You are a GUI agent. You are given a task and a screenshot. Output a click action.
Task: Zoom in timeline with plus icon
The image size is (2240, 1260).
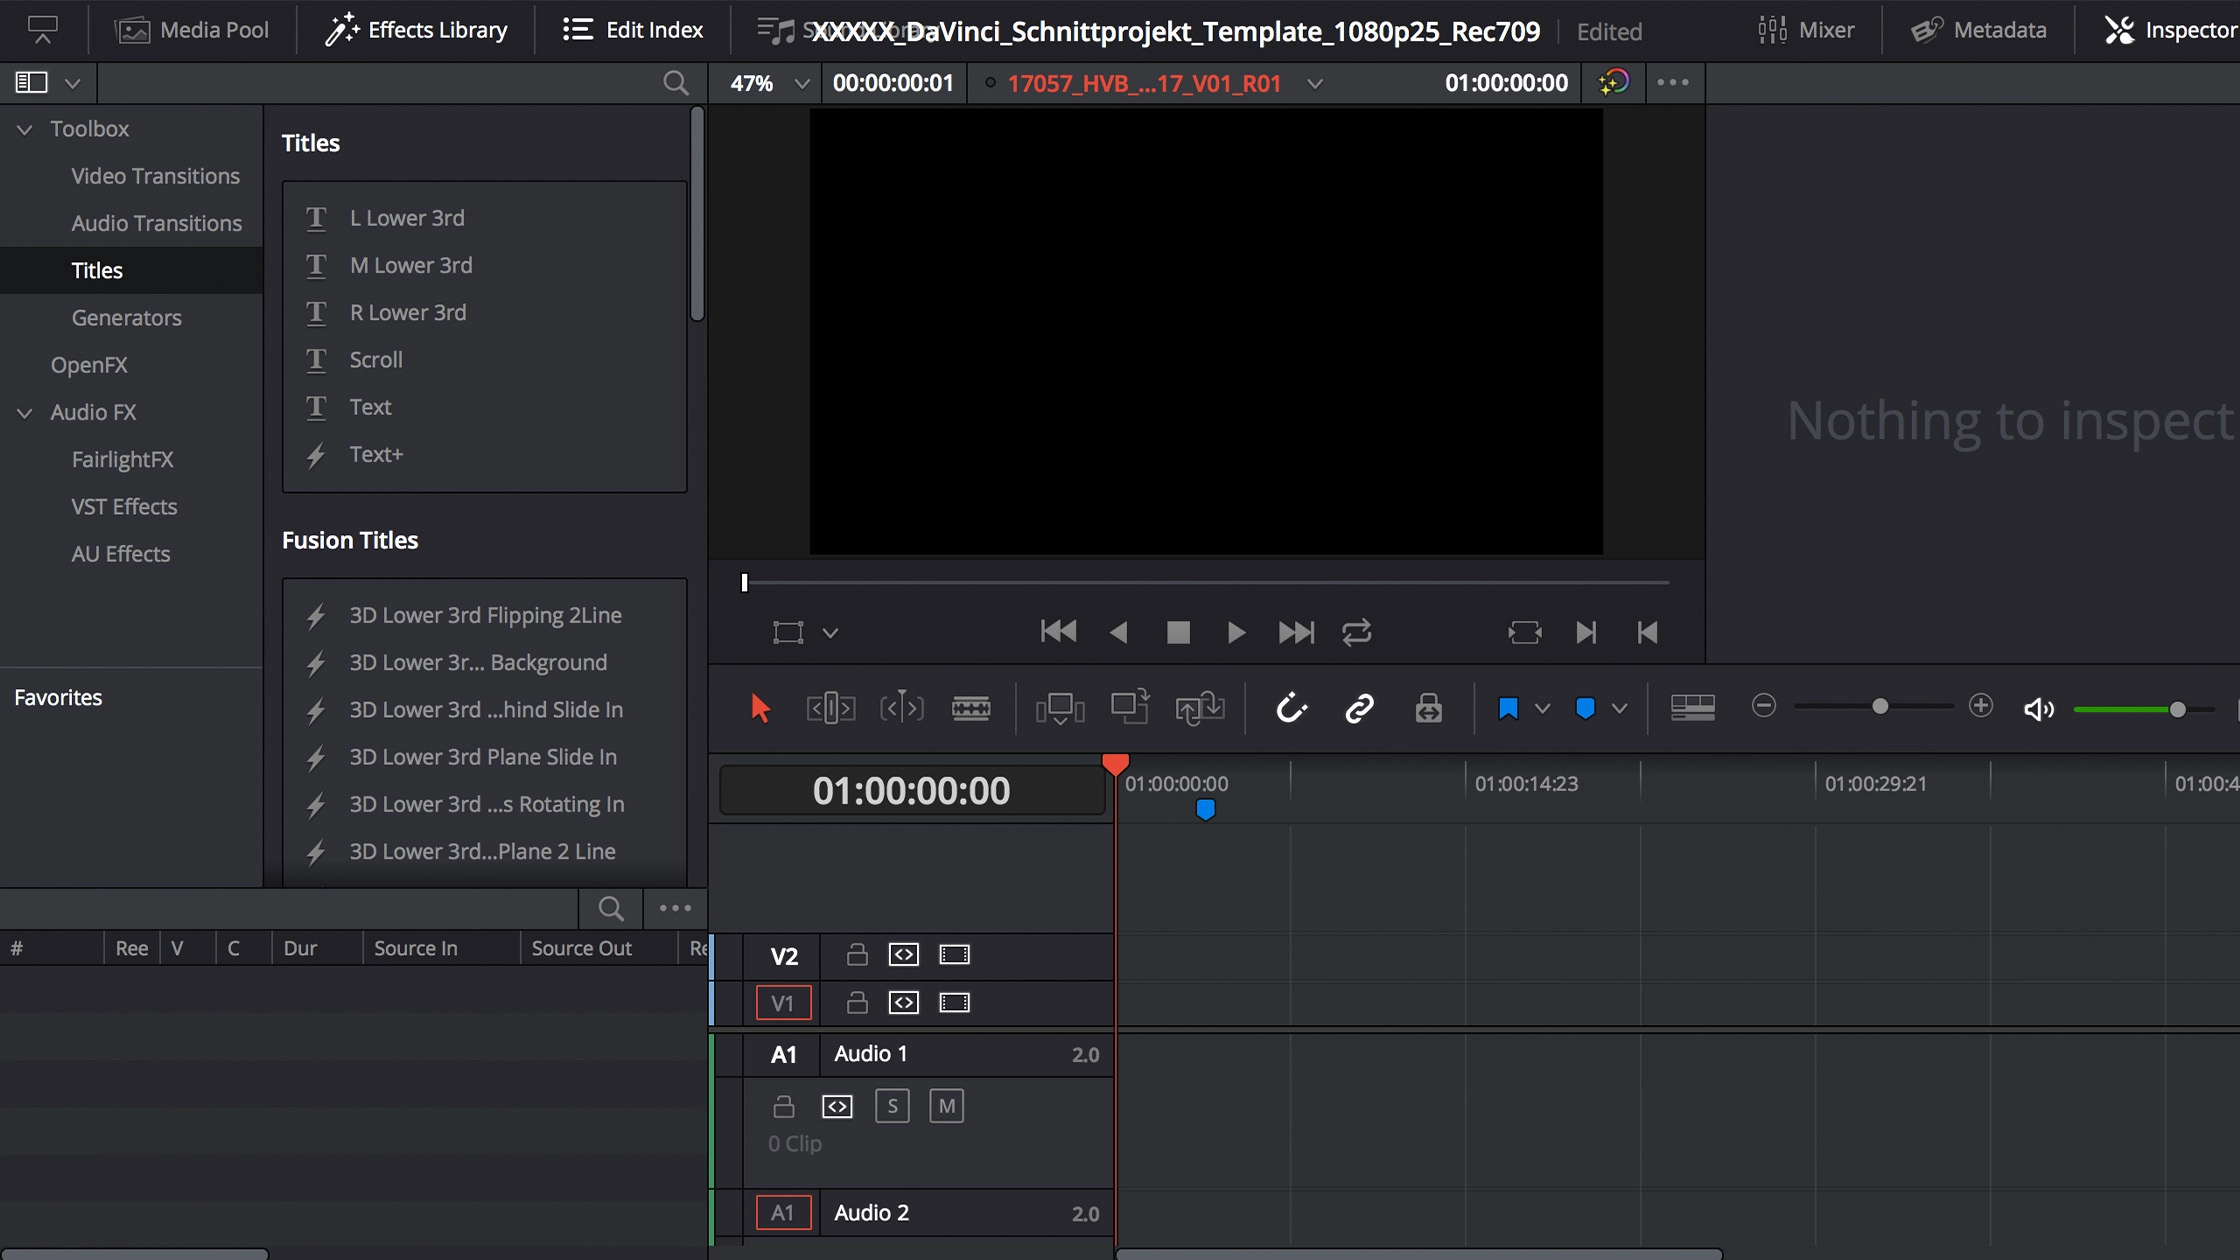pyautogui.click(x=1980, y=706)
